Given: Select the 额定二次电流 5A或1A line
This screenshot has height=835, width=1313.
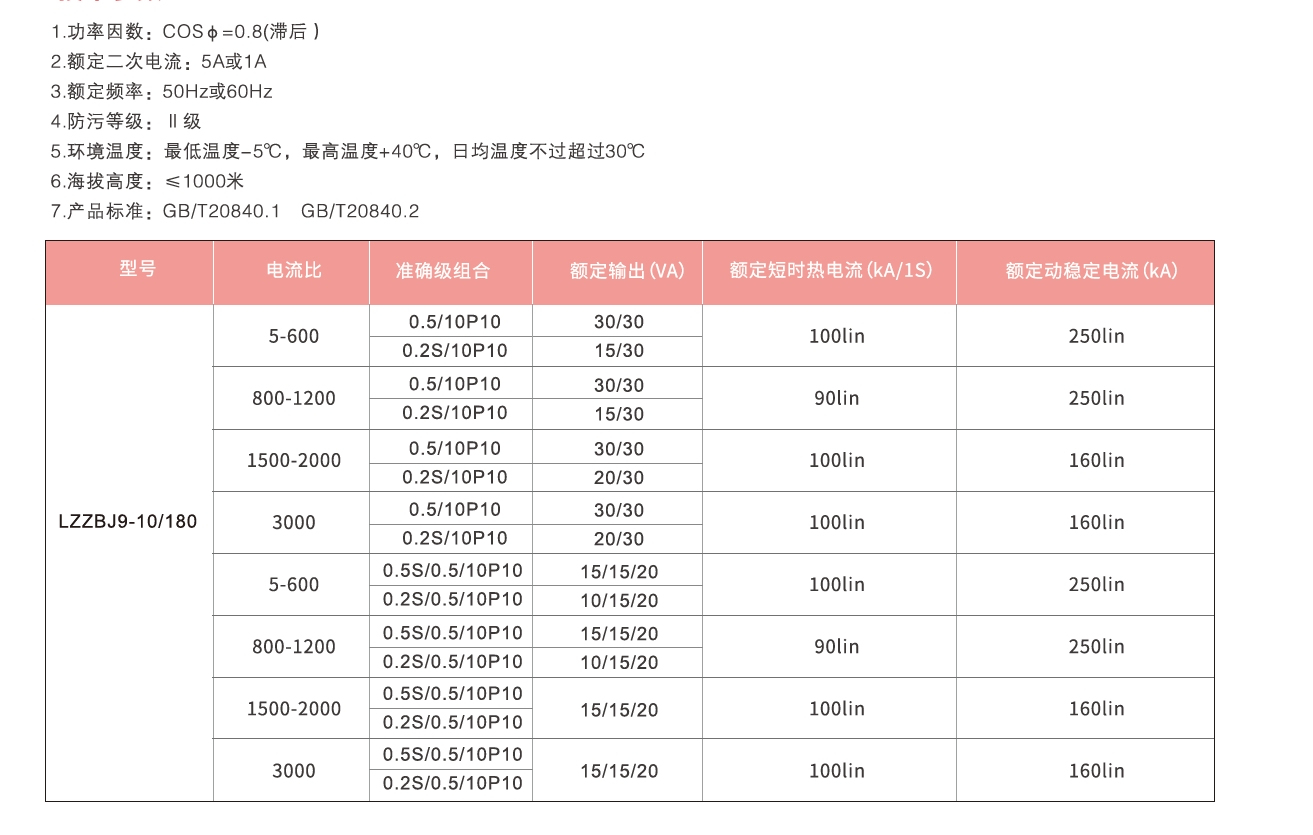Looking at the screenshot, I should [159, 62].
